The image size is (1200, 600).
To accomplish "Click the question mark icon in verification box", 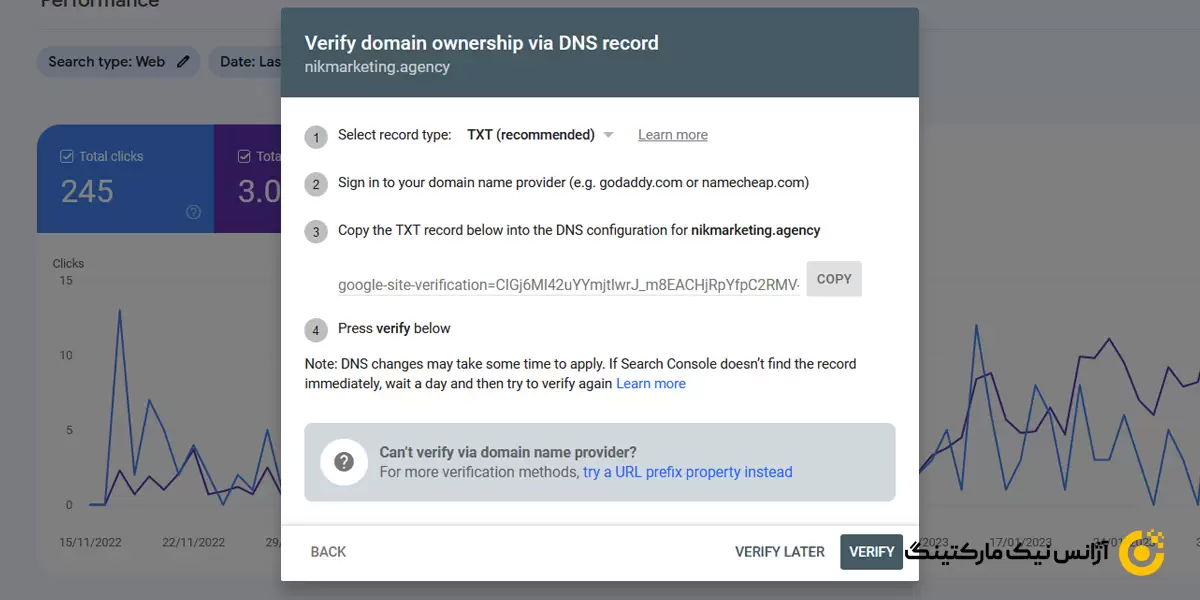I will (344, 462).
